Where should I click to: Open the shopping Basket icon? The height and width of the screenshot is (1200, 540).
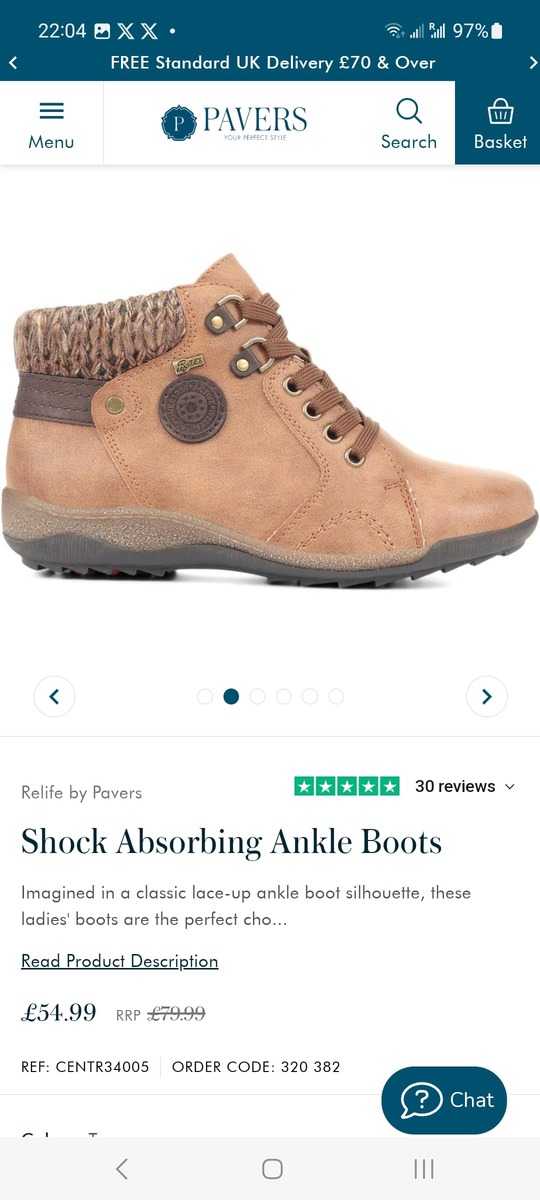click(501, 110)
